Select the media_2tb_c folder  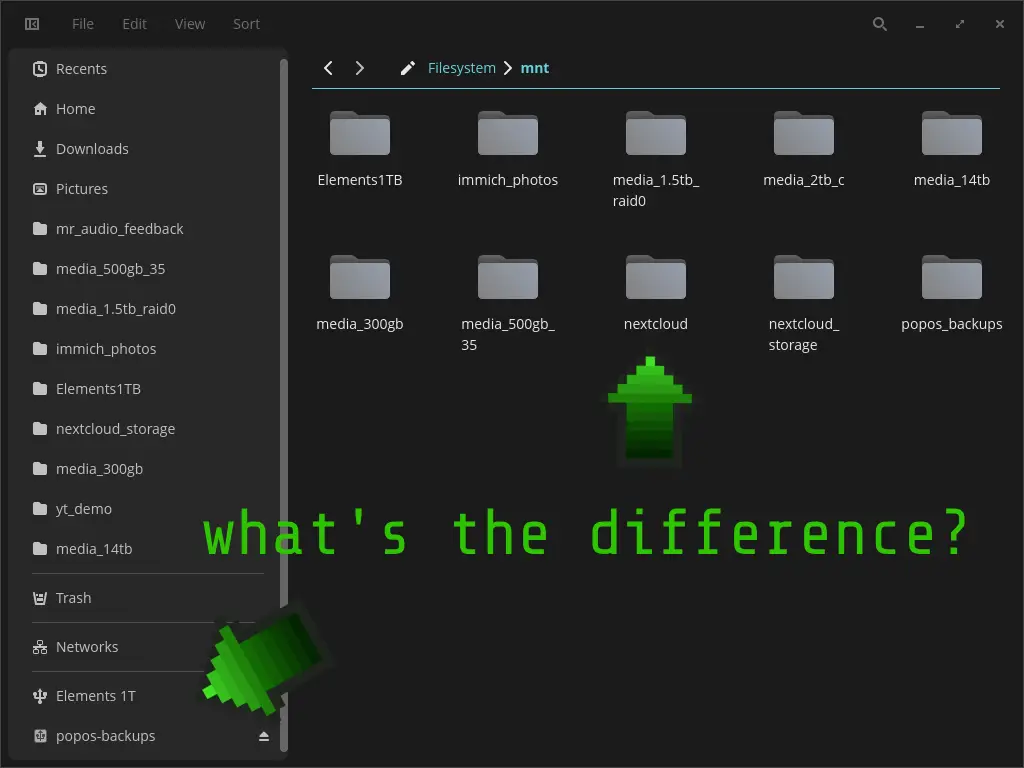pos(804,150)
